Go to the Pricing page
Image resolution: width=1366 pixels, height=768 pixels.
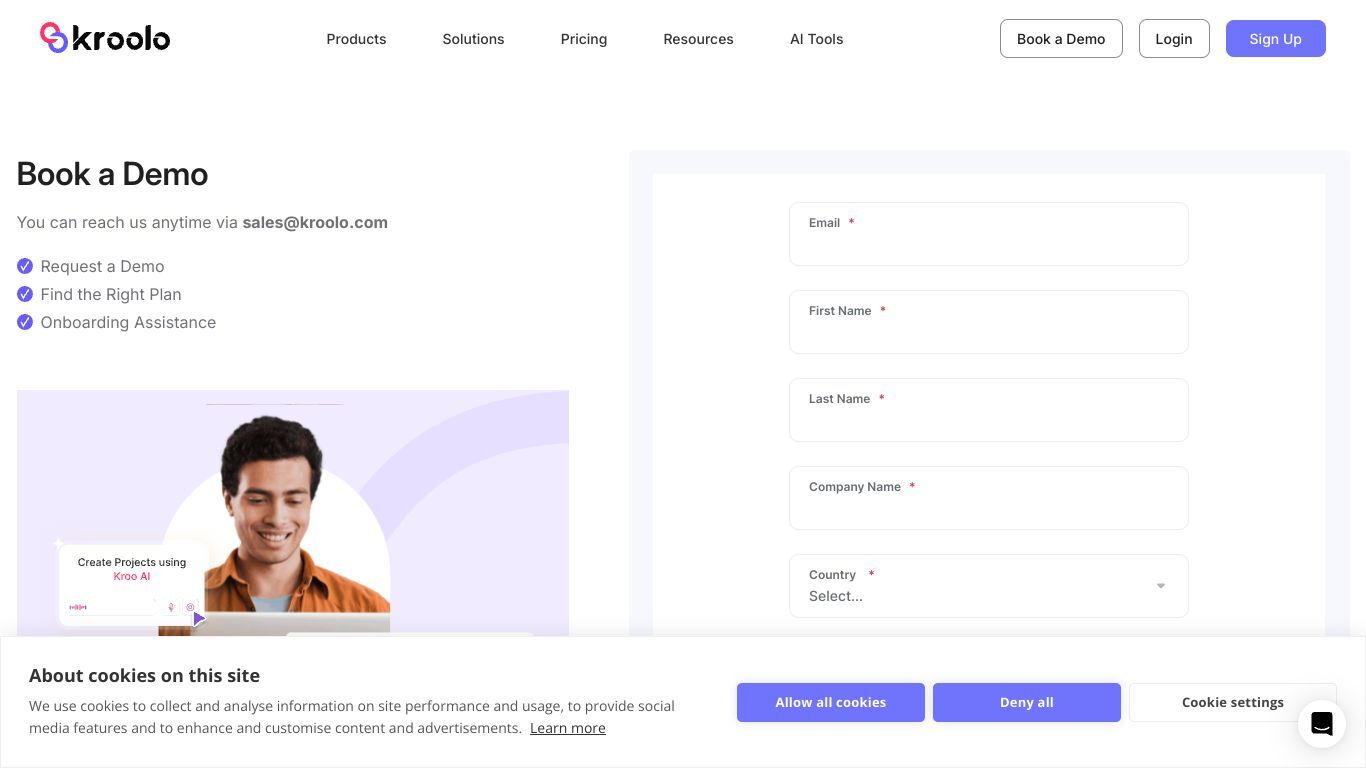(584, 39)
